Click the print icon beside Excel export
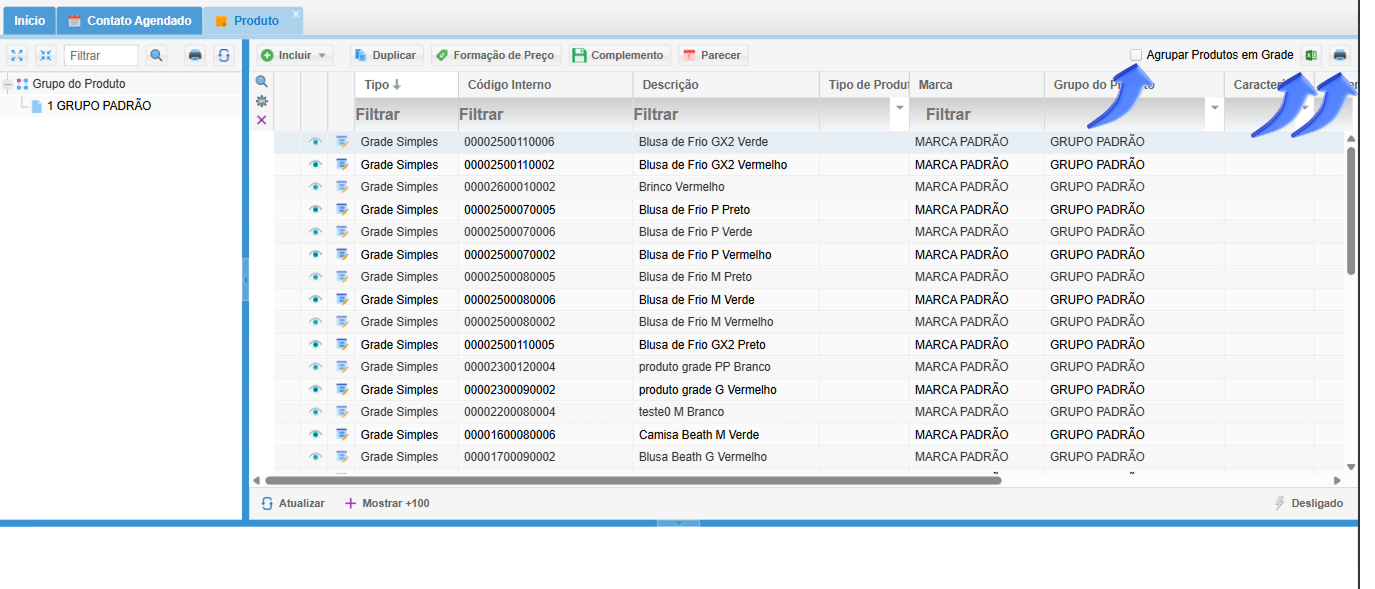Image resolution: width=1375 pixels, height=589 pixels. pyautogui.click(x=1340, y=55)
